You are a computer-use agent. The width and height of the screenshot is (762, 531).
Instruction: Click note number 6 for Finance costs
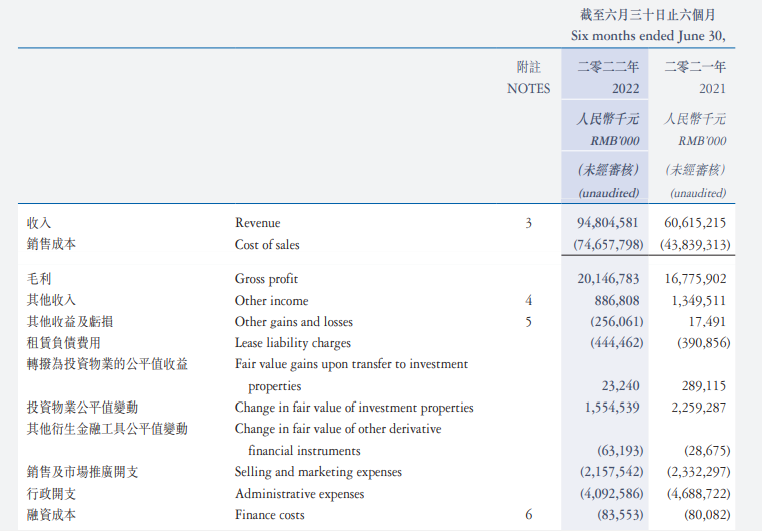(529, 514)
